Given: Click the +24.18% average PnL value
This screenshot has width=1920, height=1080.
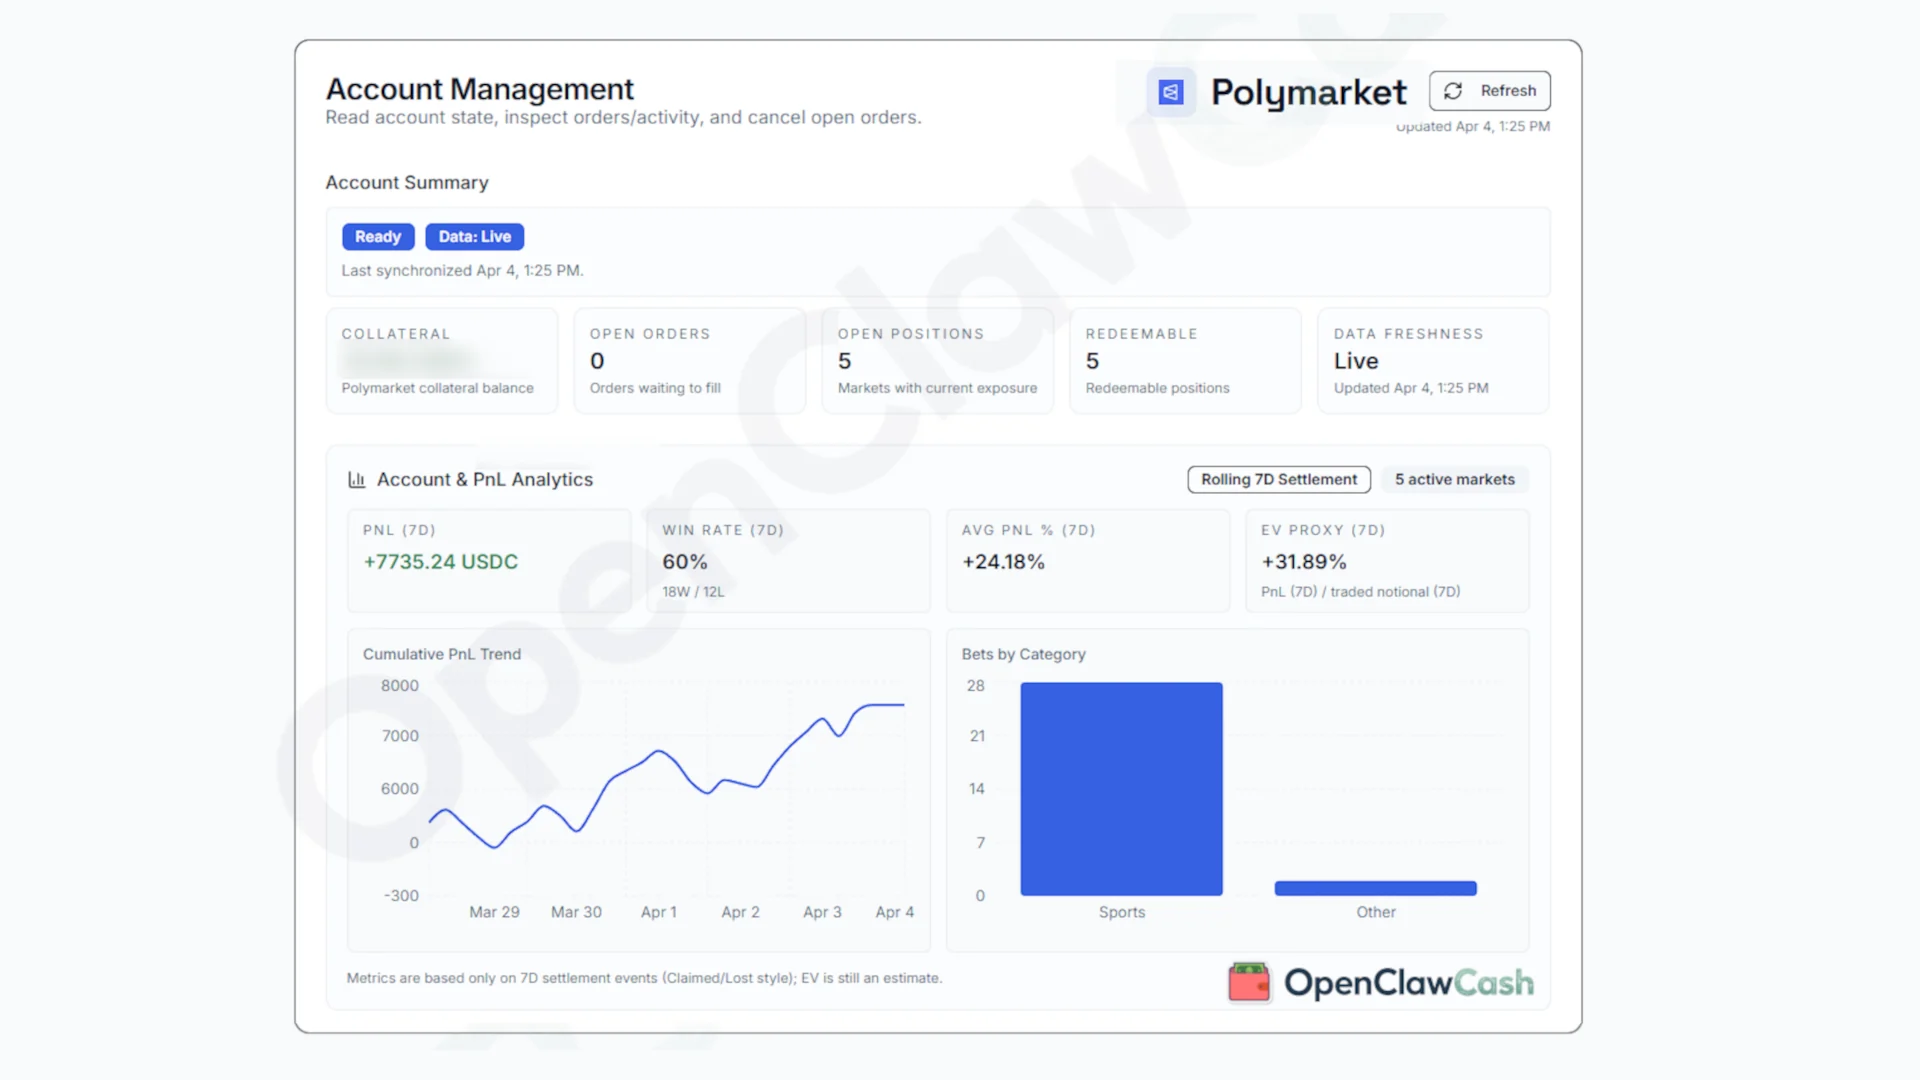Looking at the screenshot, I should [x=1003, y=562].
